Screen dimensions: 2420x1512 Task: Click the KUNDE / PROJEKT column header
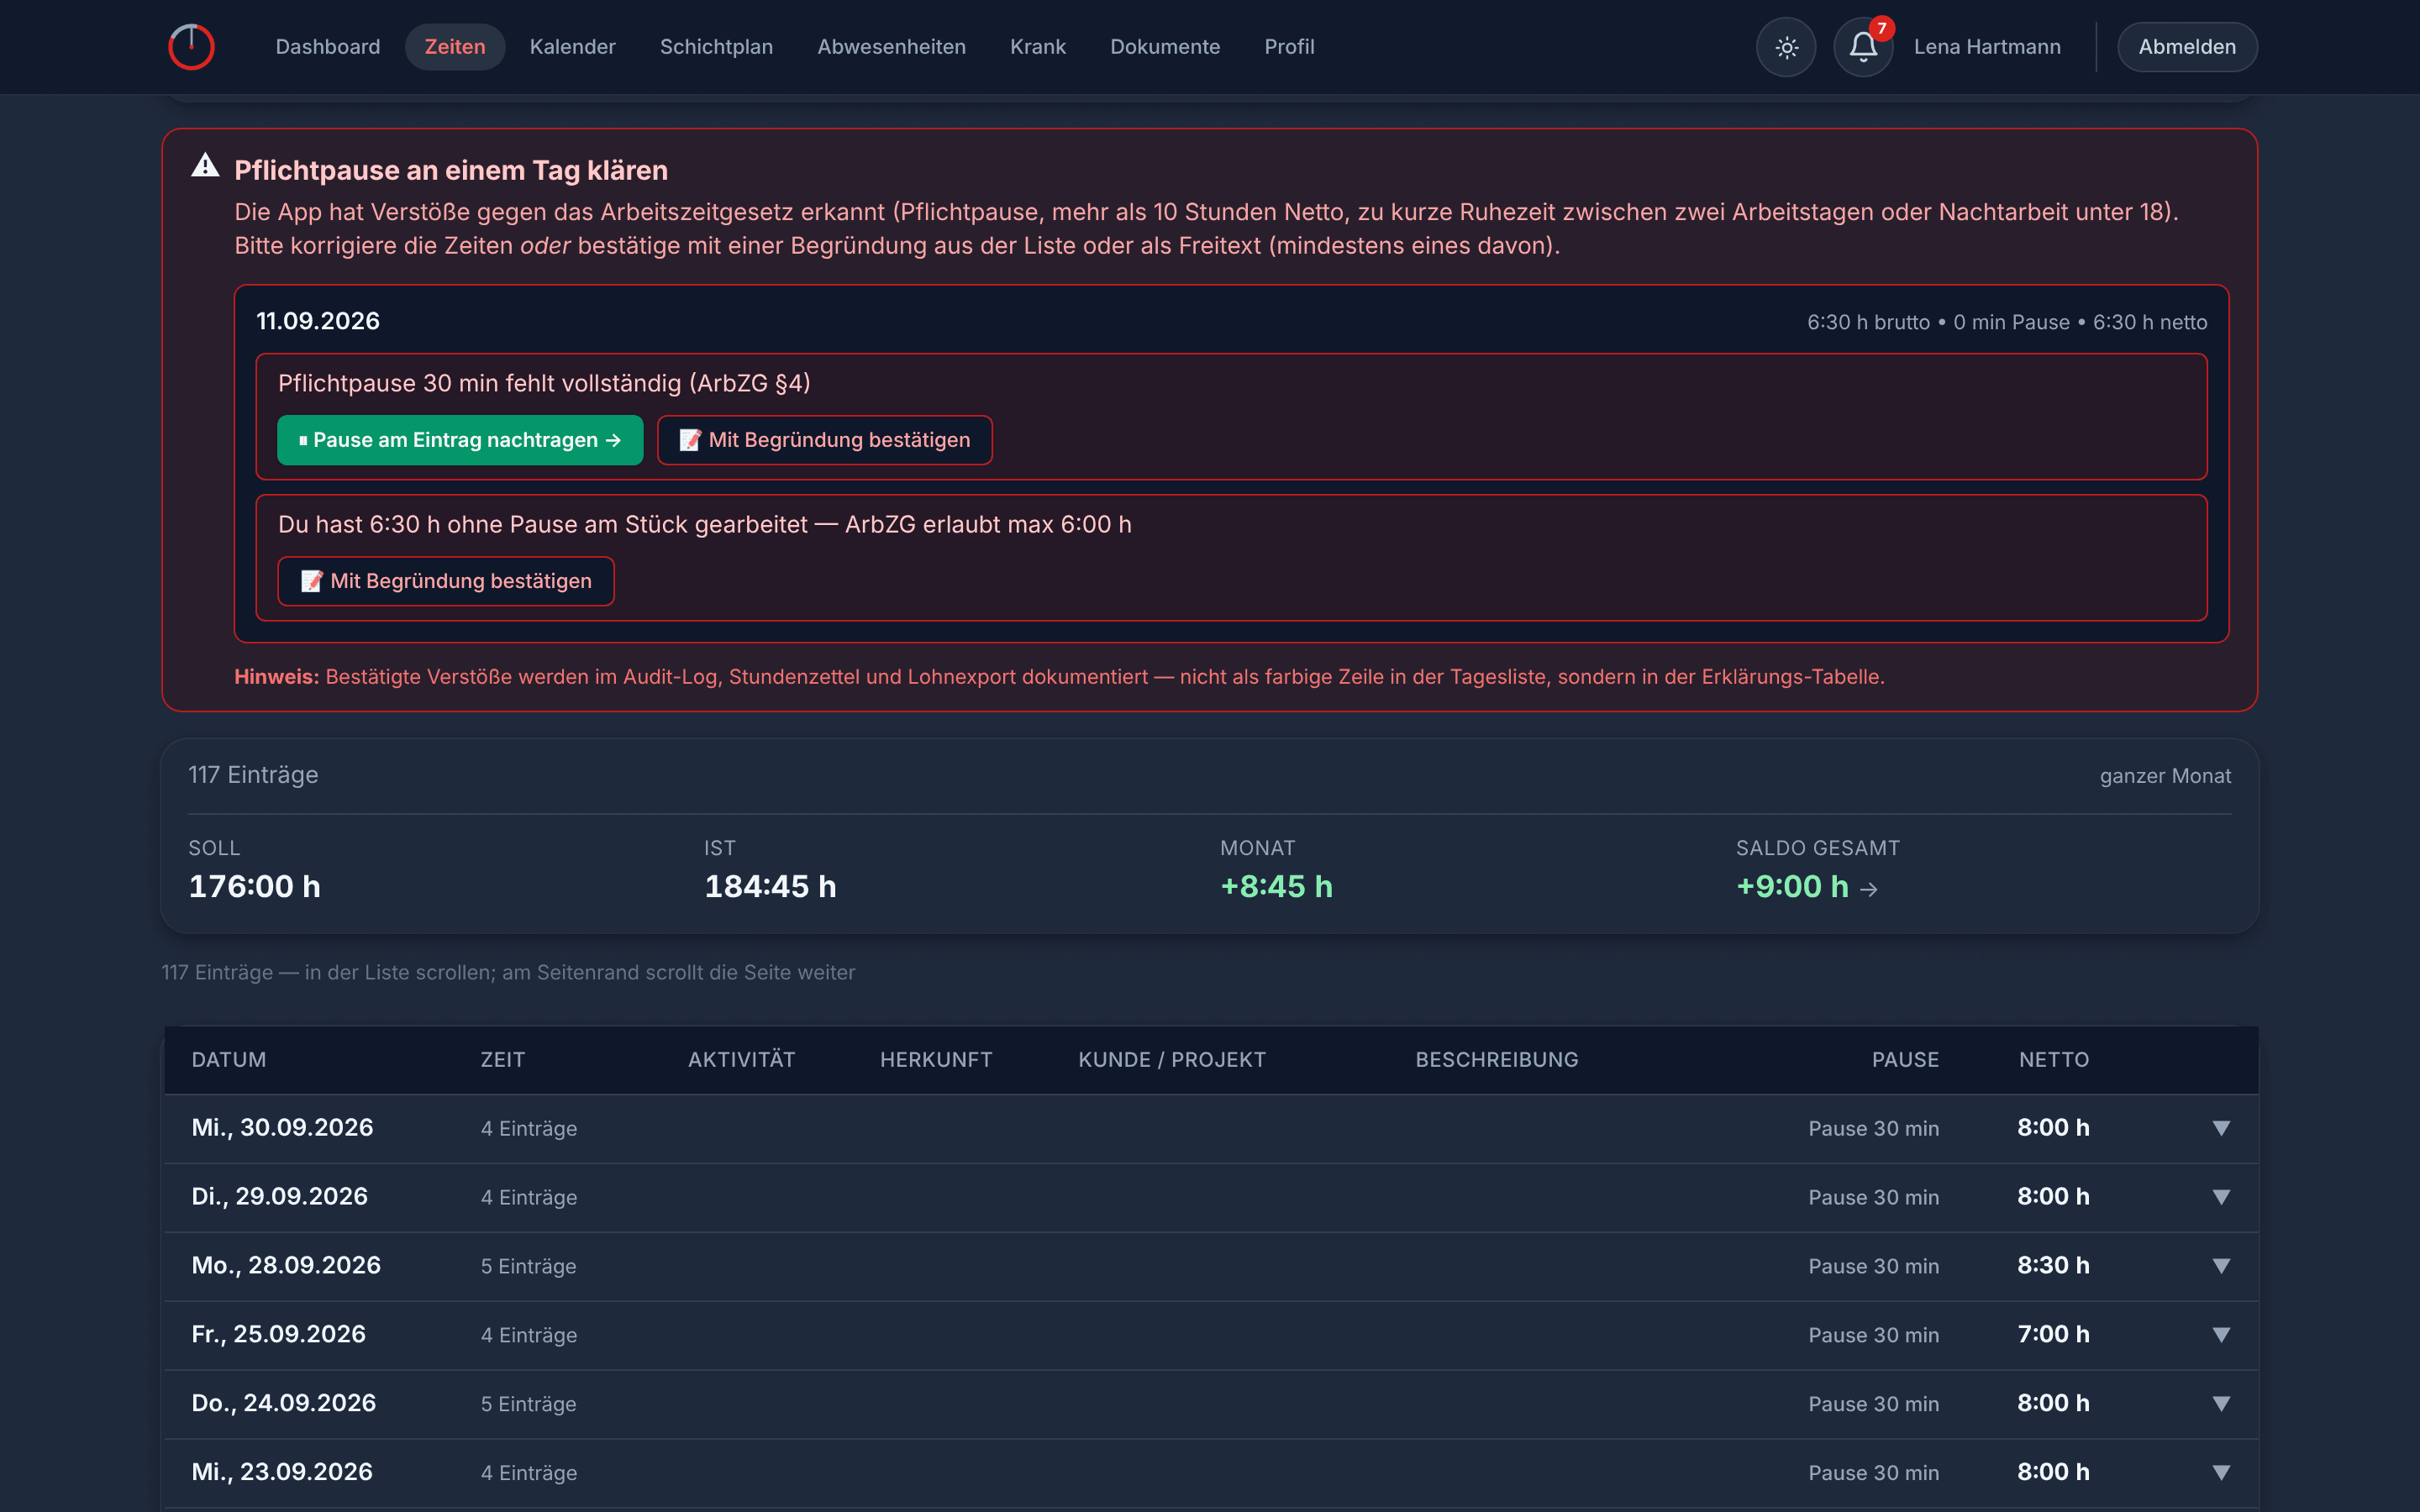pos(1172,1060)
